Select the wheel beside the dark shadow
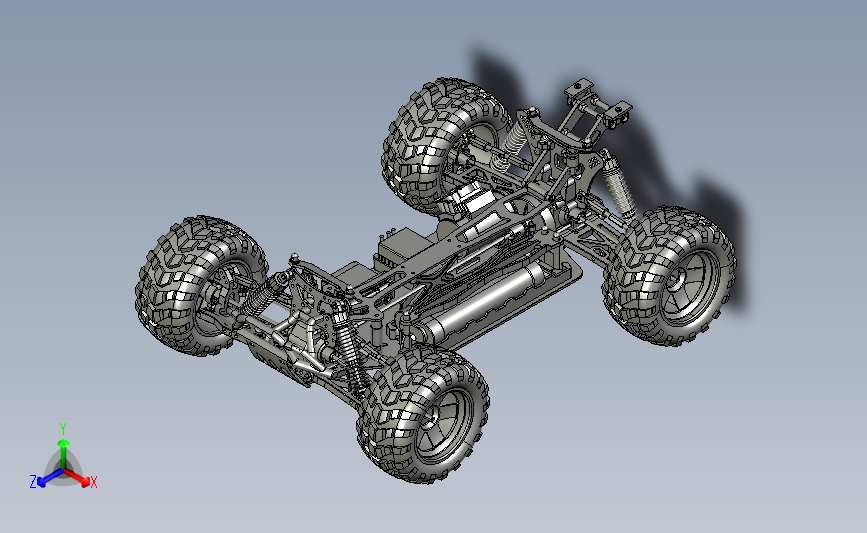Viewport: 867px width, 533px height. 669,276
